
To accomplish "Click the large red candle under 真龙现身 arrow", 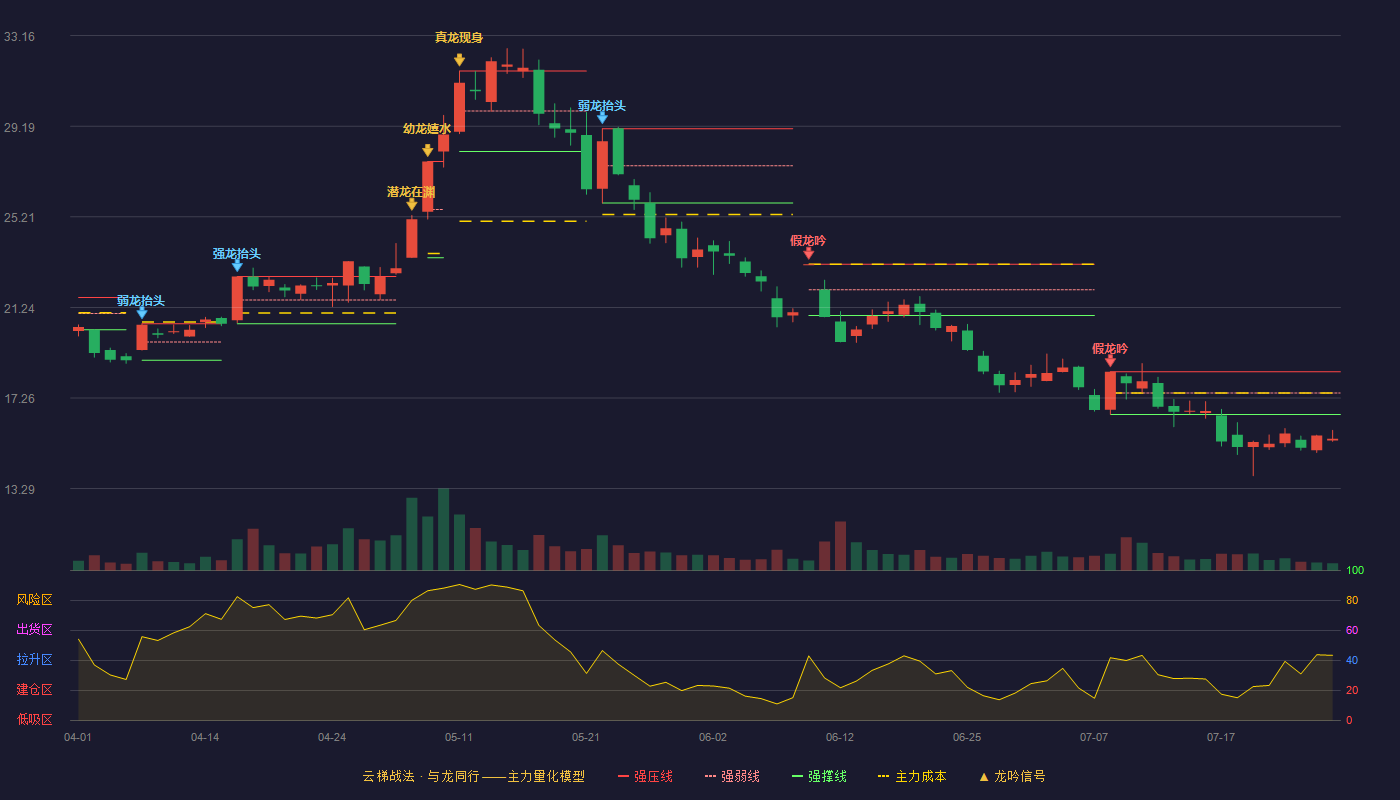I will click(x=459, y=107).
